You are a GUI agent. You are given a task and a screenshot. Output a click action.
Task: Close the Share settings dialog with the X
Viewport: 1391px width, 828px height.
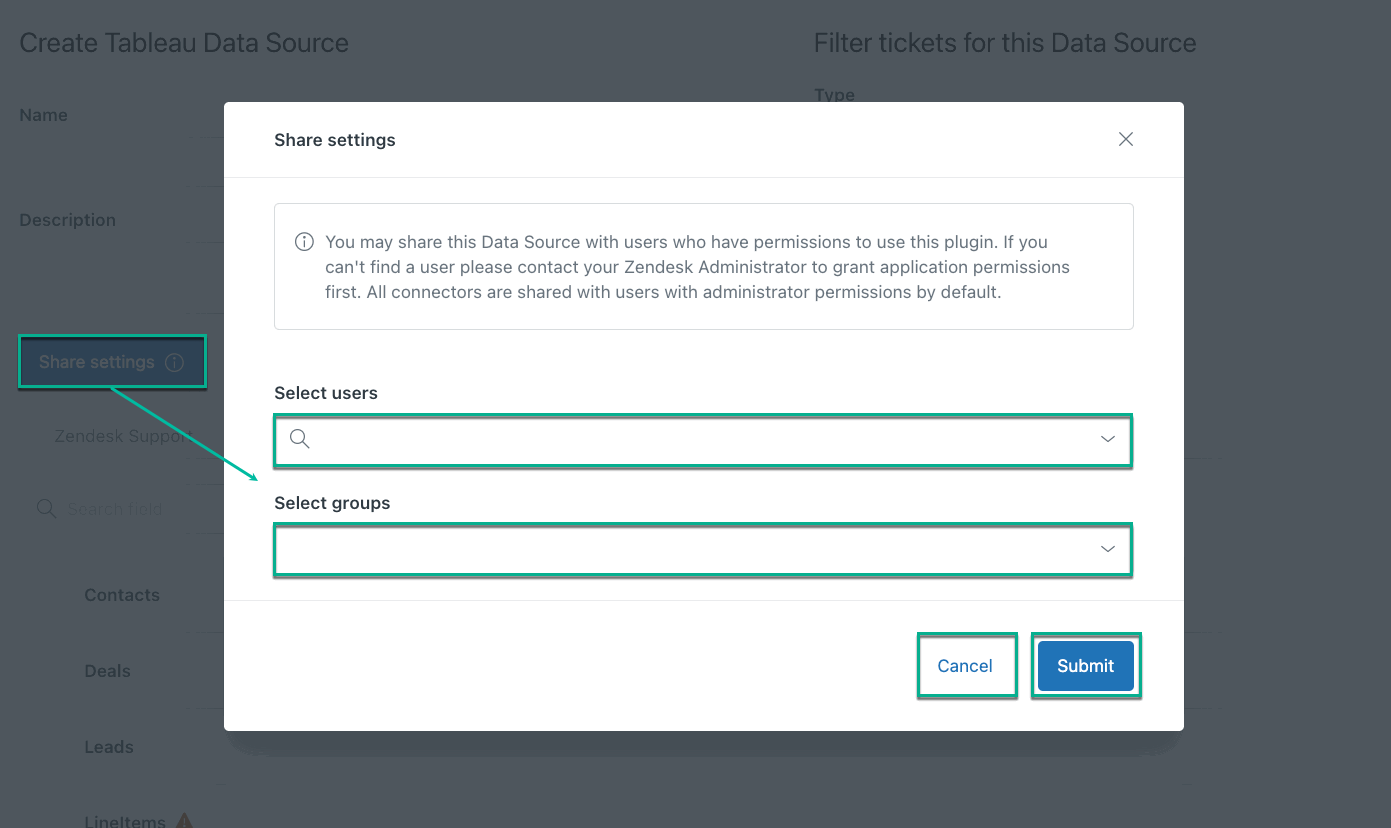pyautogui.click(x=1125, y=139)
